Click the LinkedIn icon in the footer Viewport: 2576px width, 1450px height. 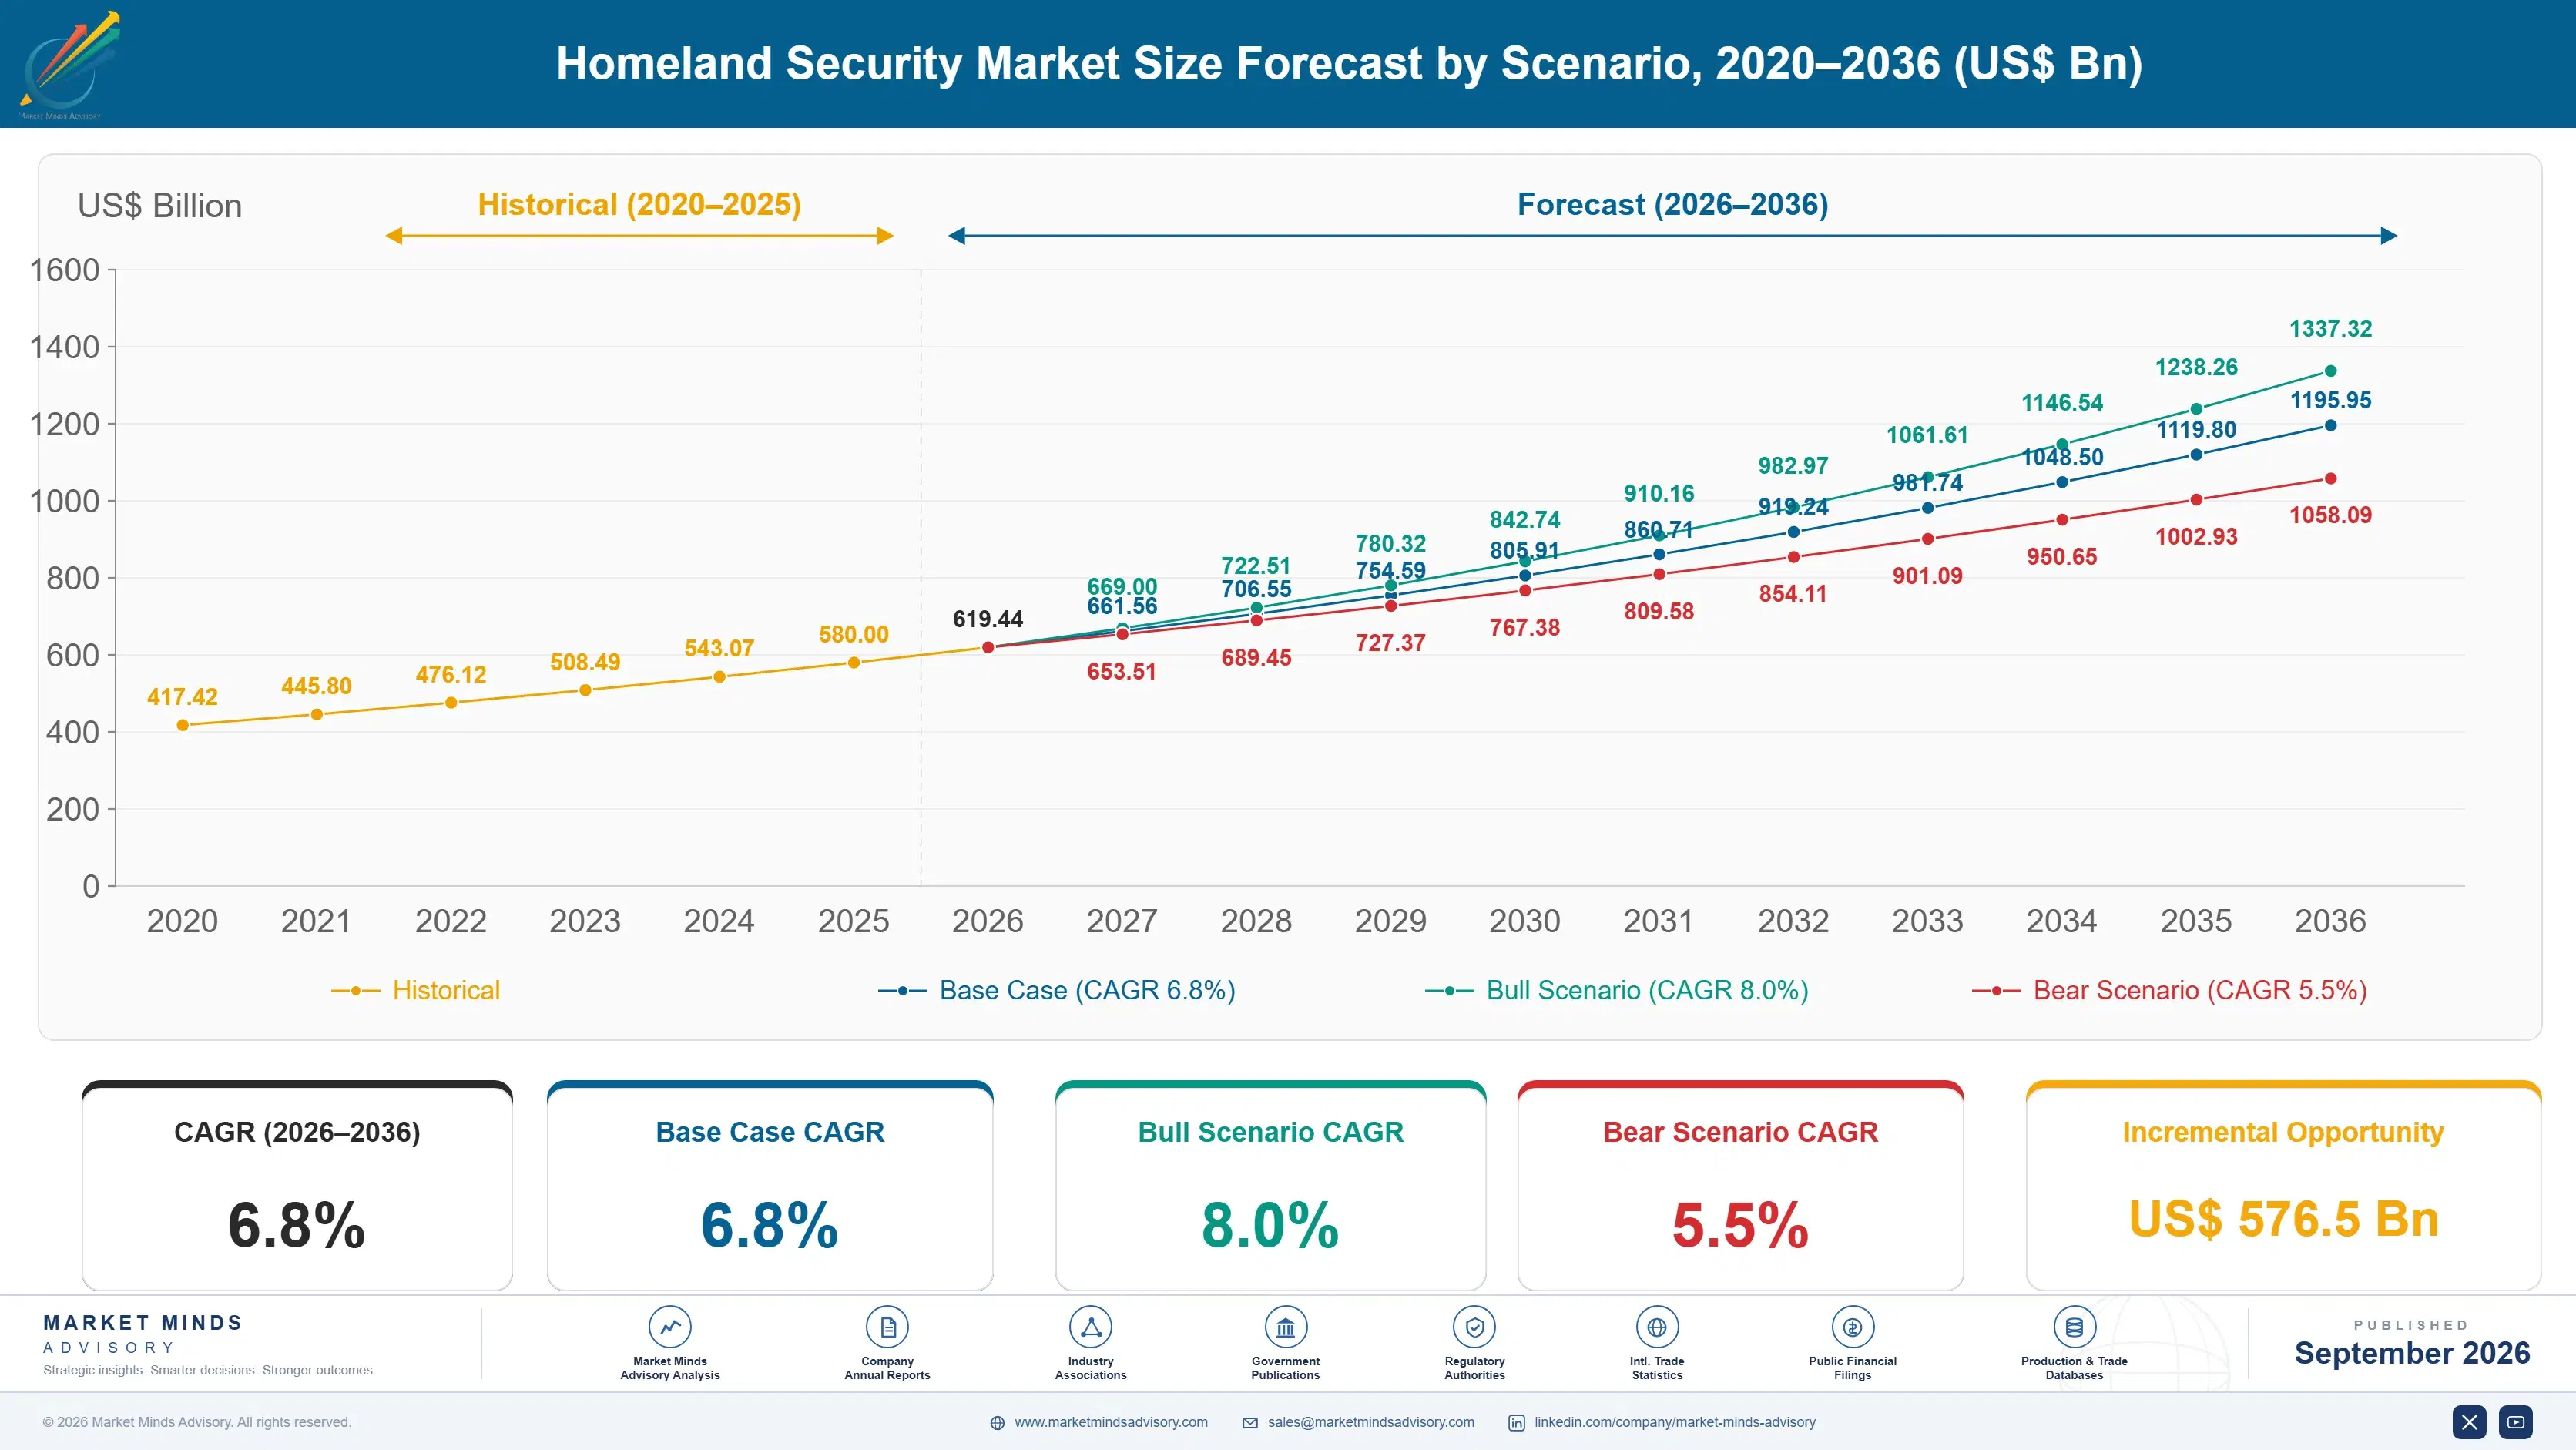pos(1516,1422)
